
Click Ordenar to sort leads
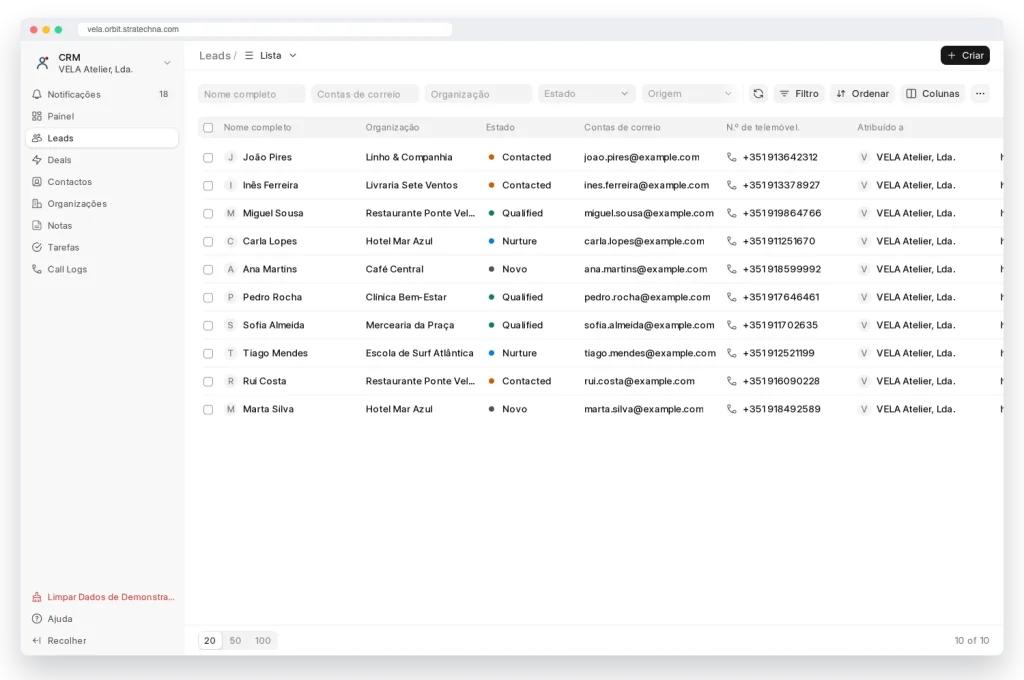(x=862, y=93)
